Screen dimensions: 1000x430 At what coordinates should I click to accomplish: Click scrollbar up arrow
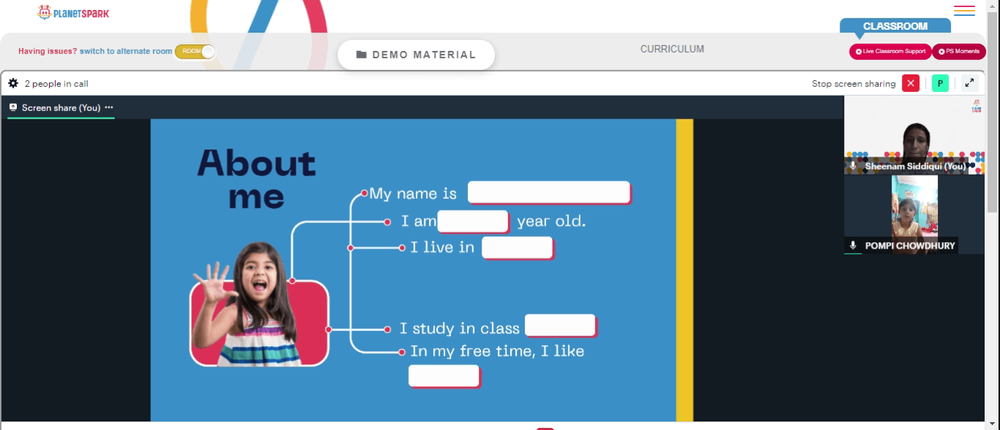point(993,4)
